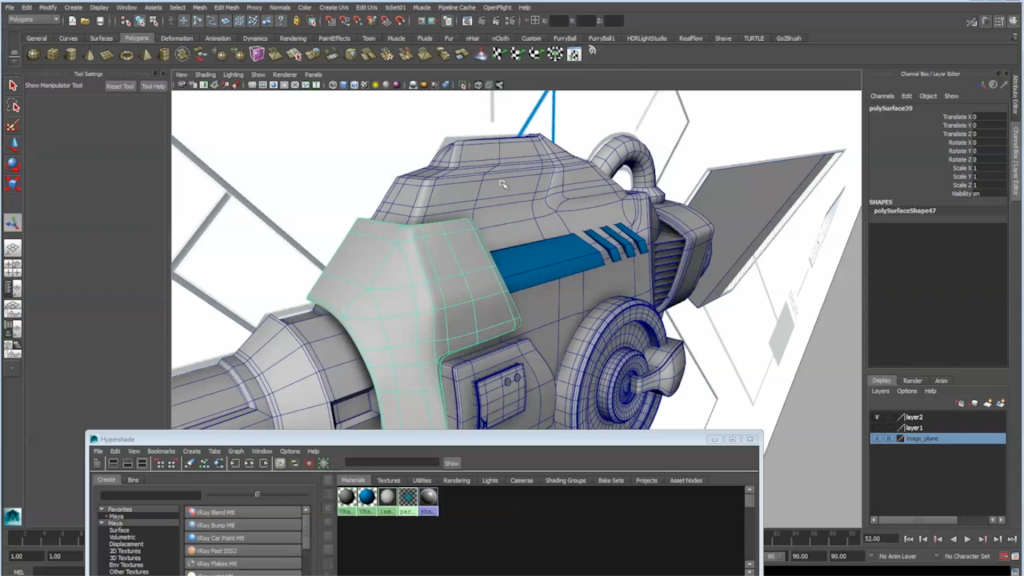This screenshot has height=576, width=1024.
Task: Open Hypershade Graph menu
Action: [236, 451]
